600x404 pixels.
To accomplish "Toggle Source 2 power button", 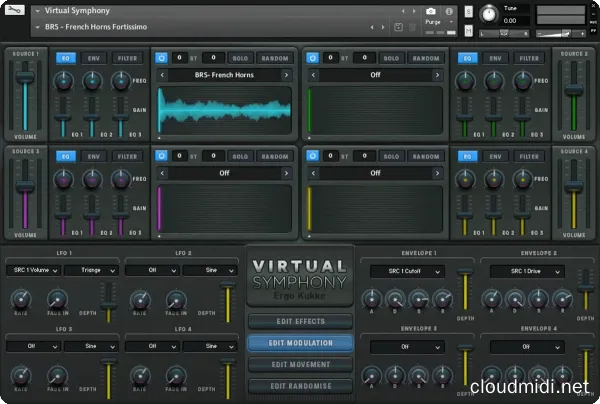I will coord(313,58).
